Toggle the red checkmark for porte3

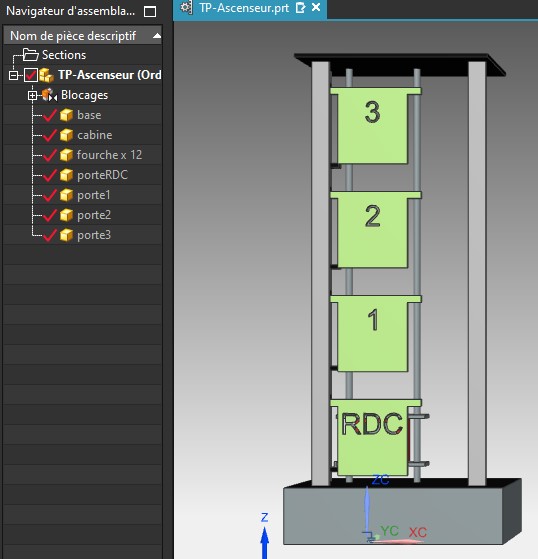[x=50, y=235]
